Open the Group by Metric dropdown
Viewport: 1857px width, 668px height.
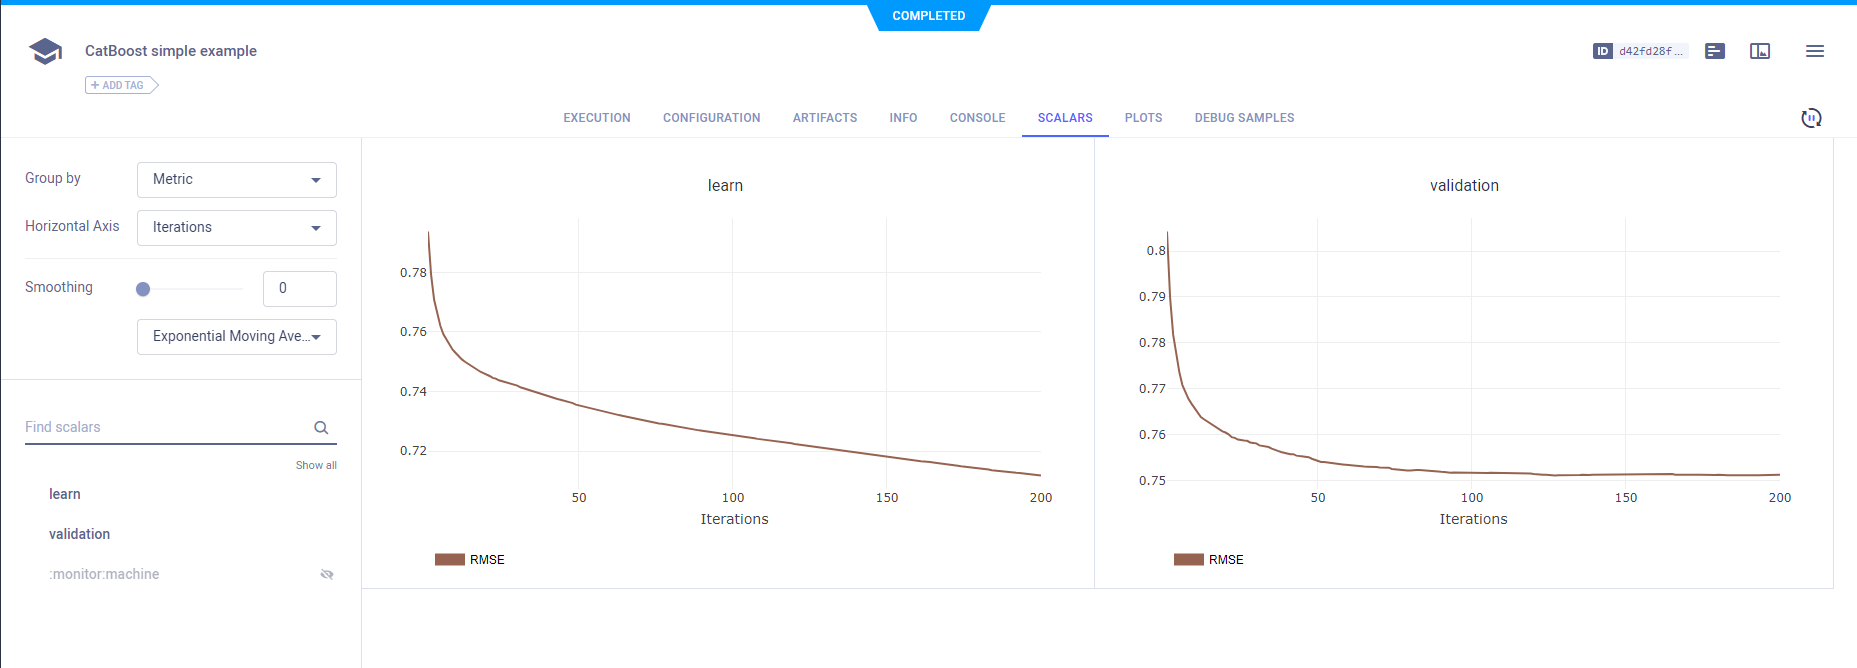coord(236,180)
